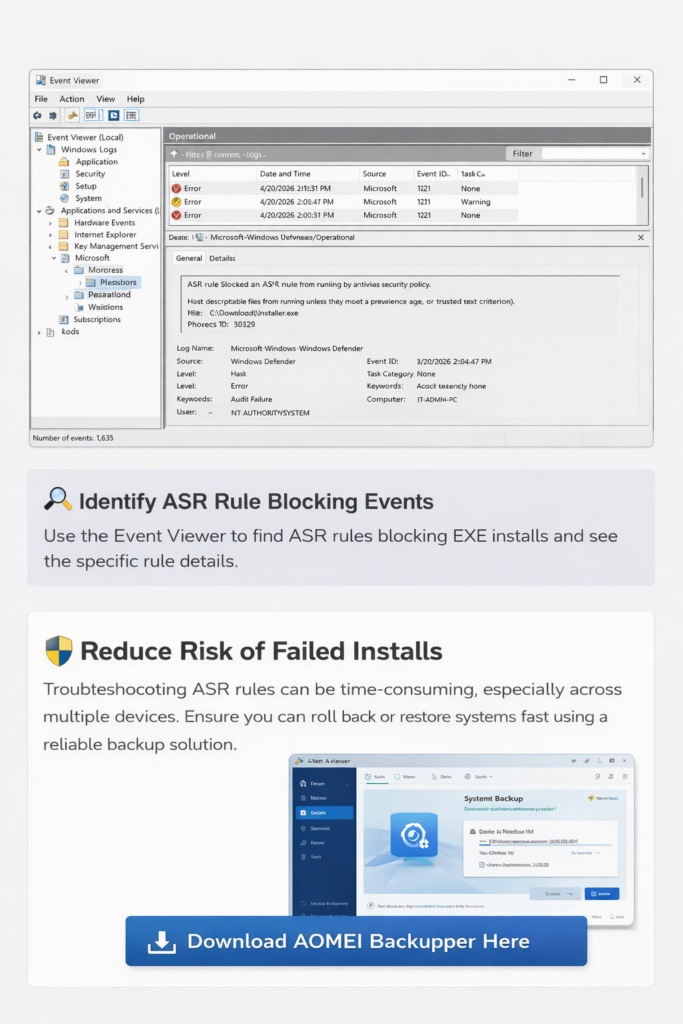Open the Action menu

[x=72, y=99]
